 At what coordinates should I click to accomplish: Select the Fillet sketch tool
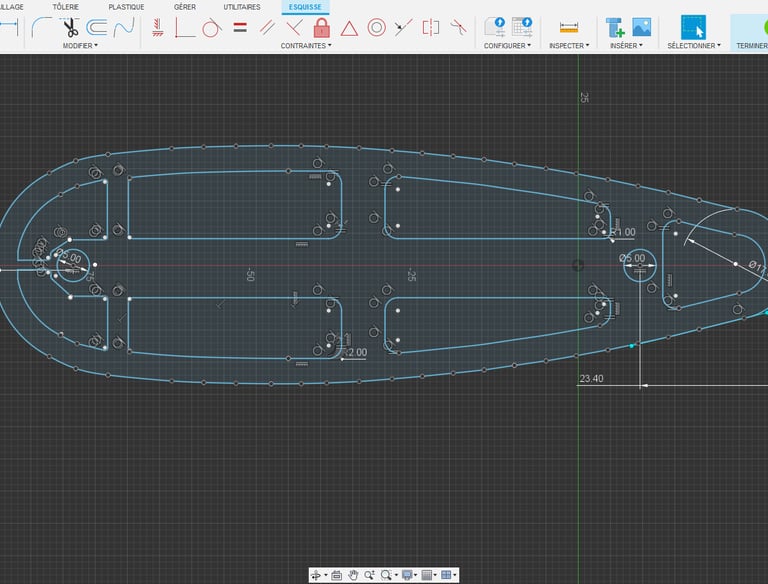pyautogui.click(x=41, y=27)
